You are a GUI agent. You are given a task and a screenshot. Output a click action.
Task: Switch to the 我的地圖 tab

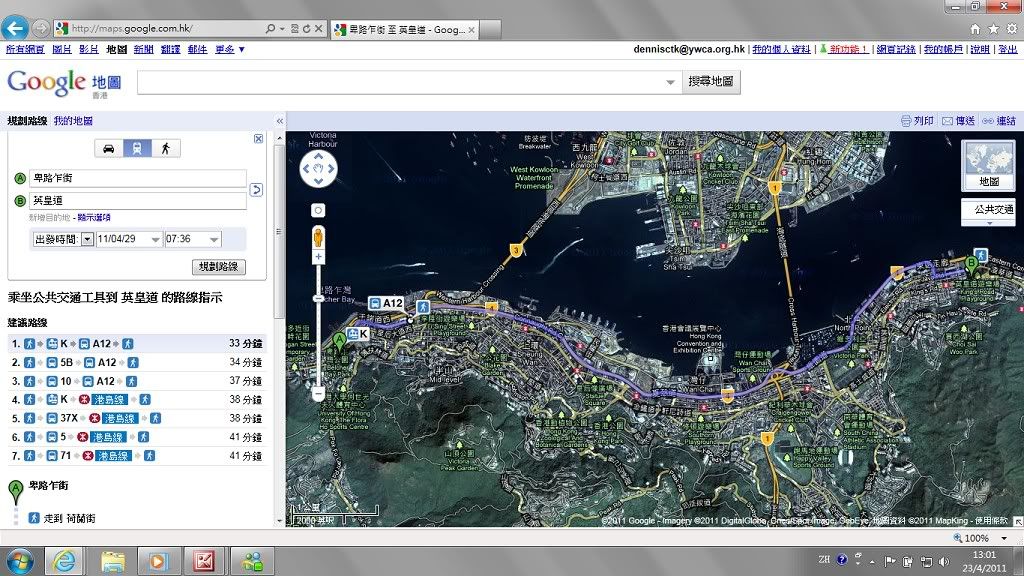pos(73,121)
